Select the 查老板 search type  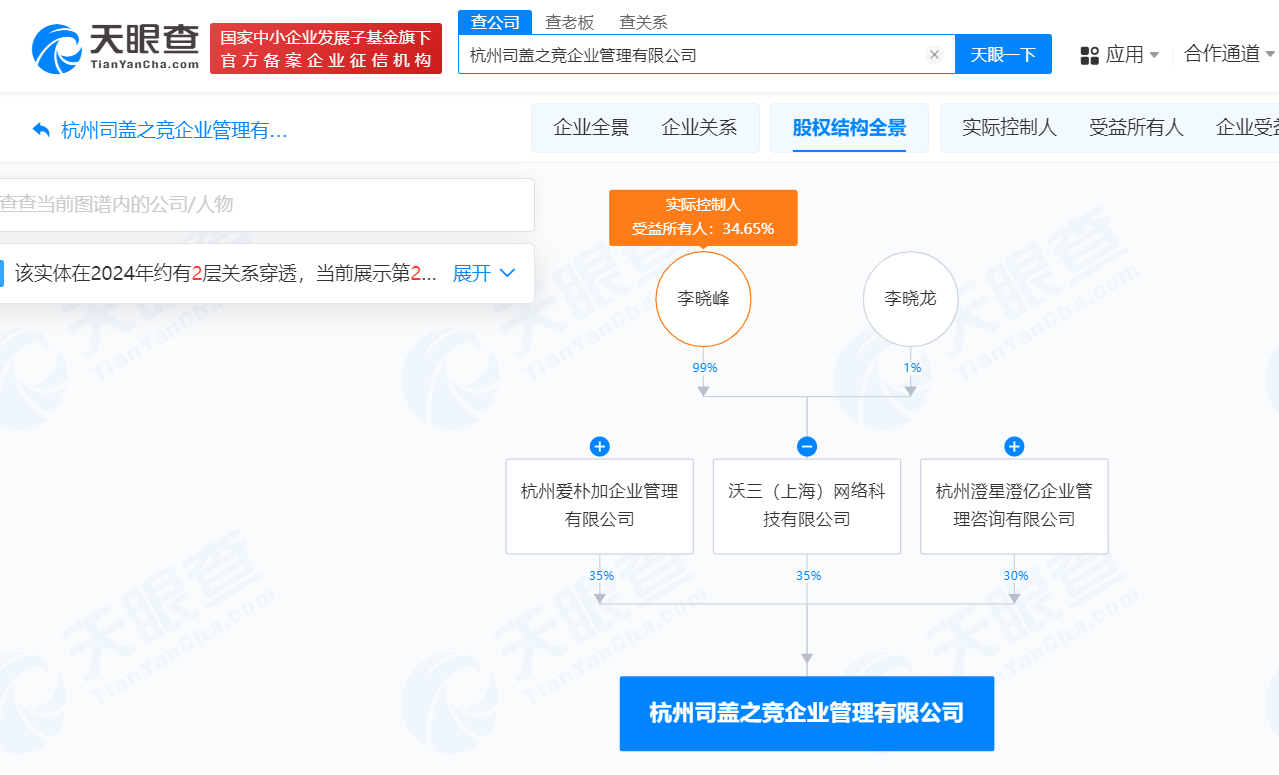pyautogui.click(x=562, y=21)
